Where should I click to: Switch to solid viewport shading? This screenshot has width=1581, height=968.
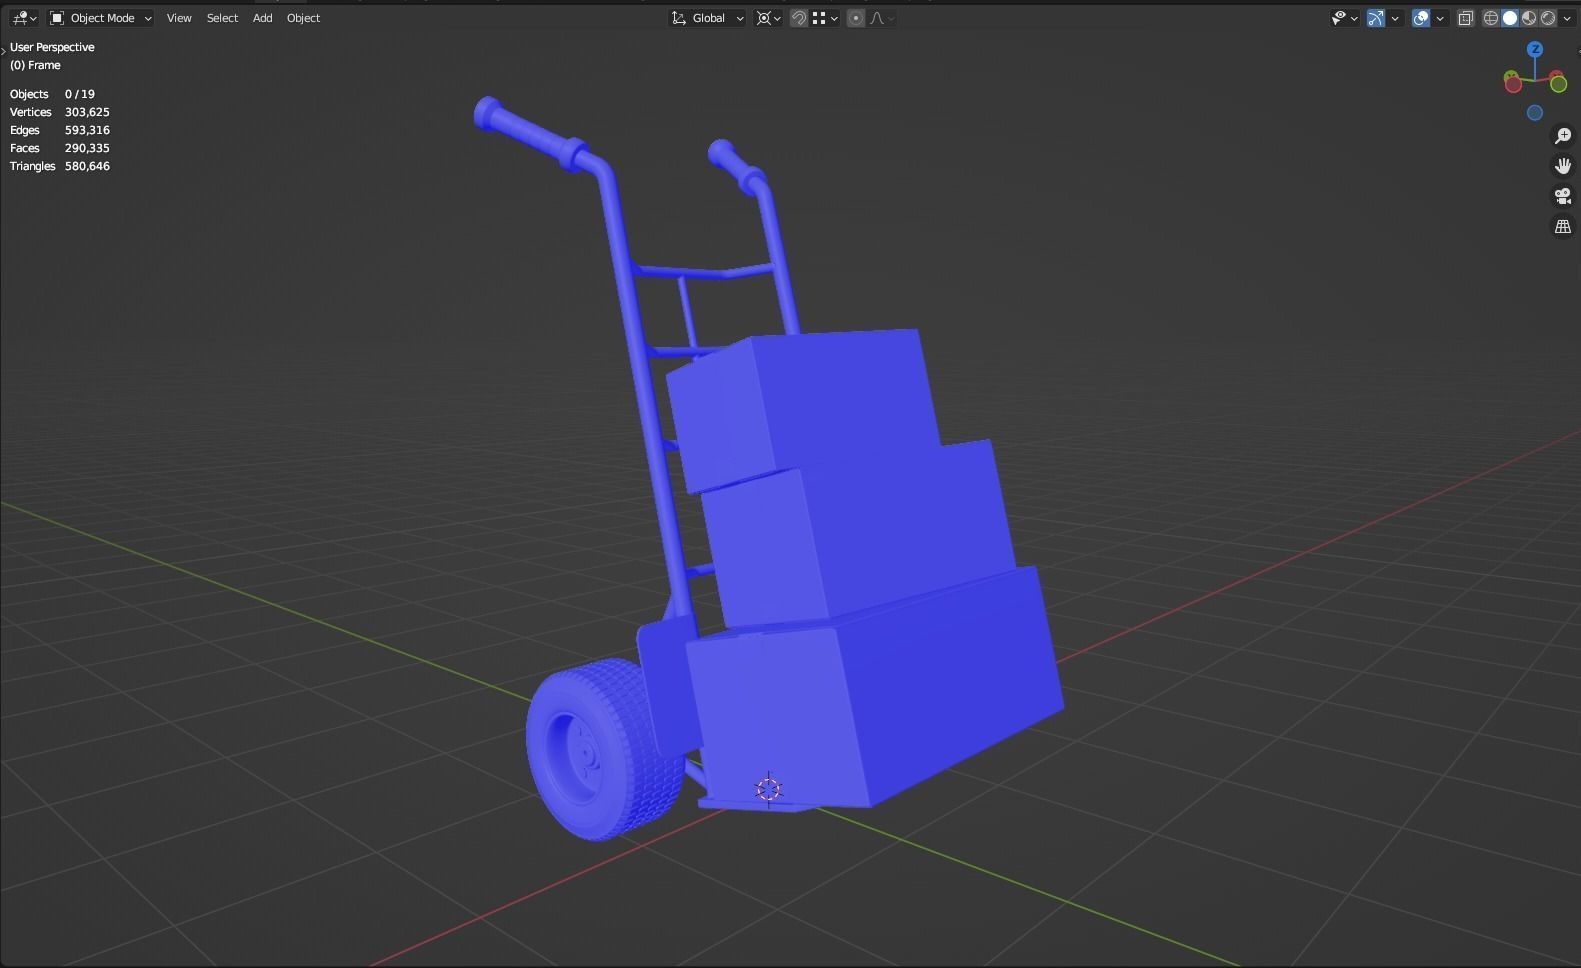[1510, 18]
